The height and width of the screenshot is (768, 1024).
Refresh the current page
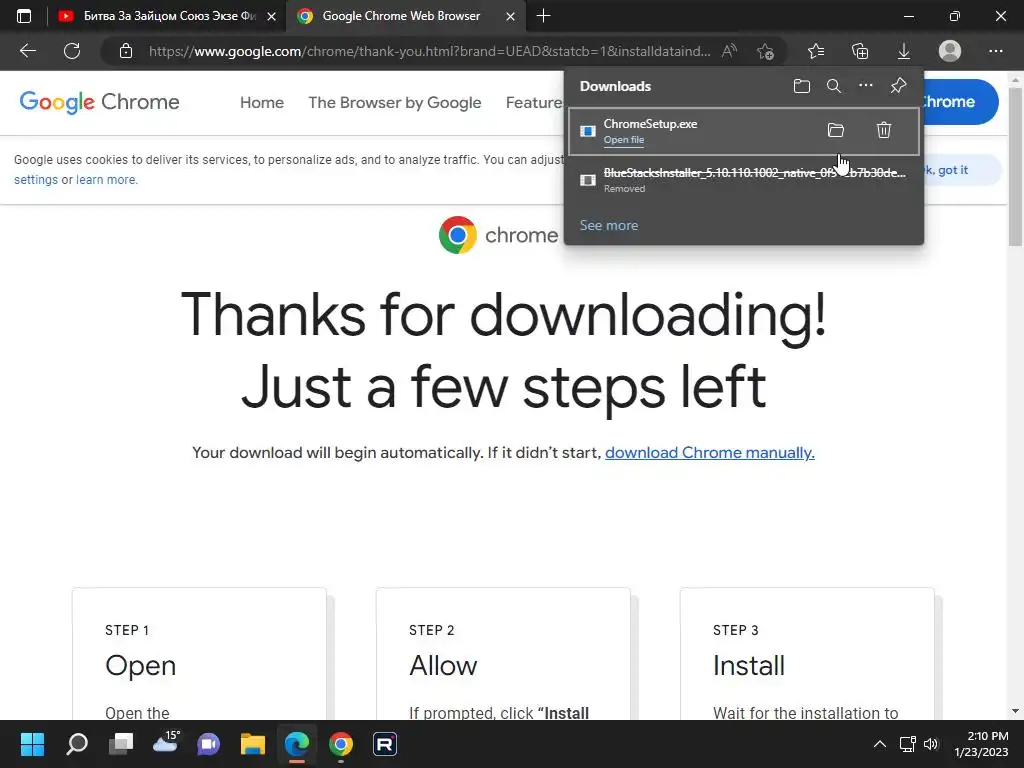72,51
